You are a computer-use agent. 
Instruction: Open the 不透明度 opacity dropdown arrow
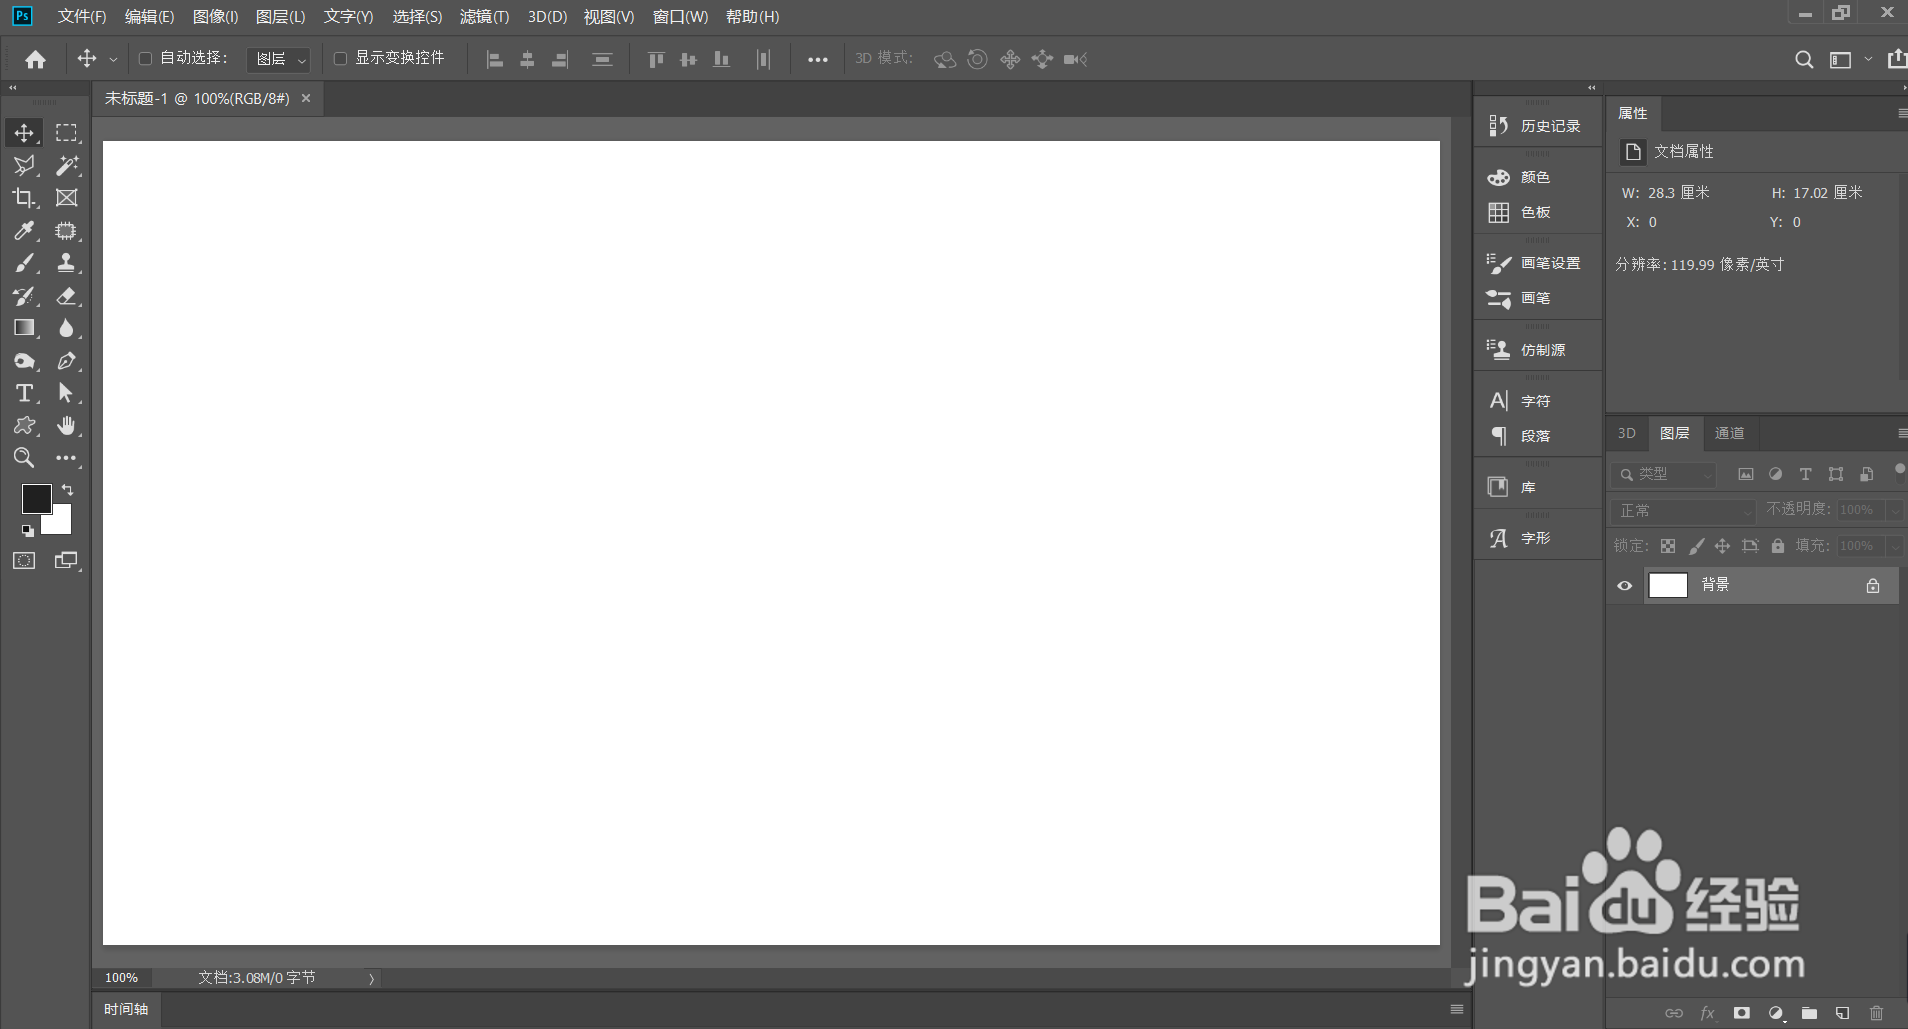(x=1894, y=510)
